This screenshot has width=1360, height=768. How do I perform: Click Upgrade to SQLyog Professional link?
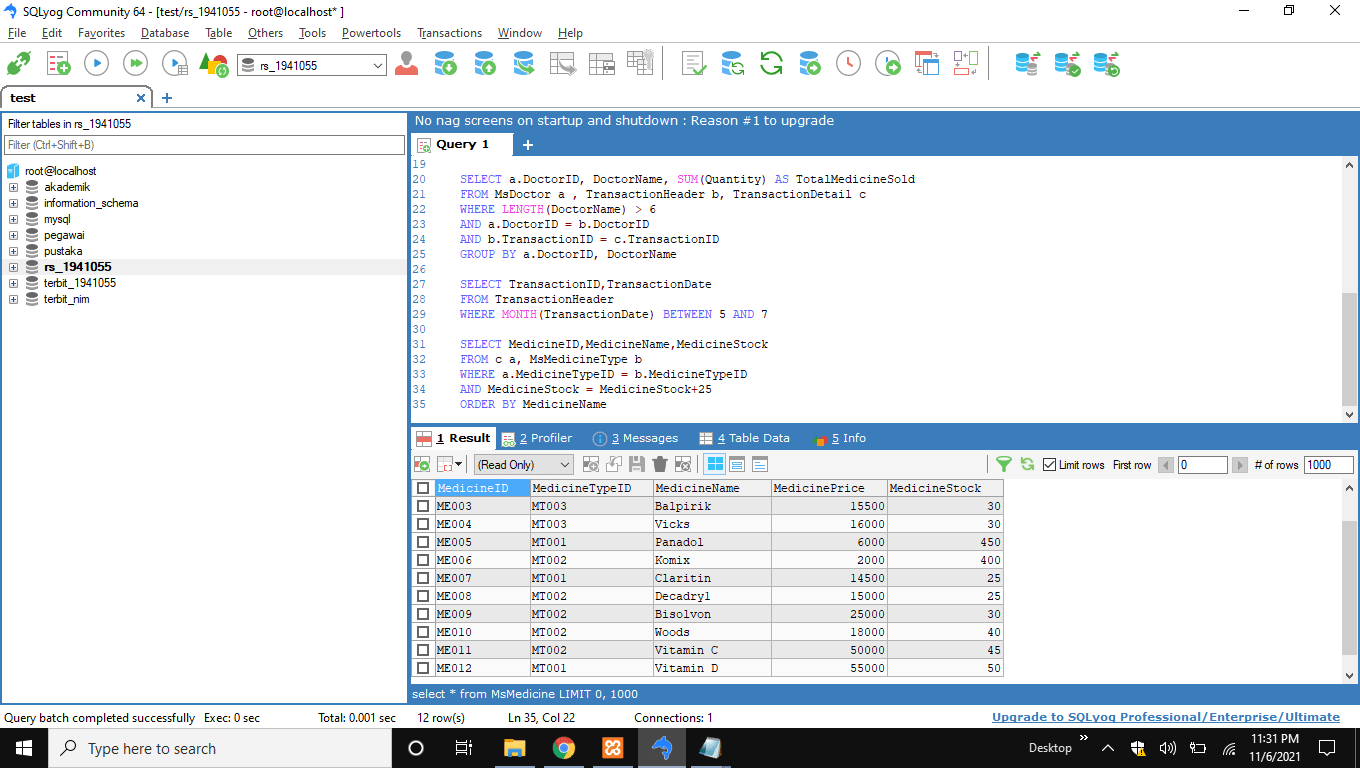coord(1165,717)
